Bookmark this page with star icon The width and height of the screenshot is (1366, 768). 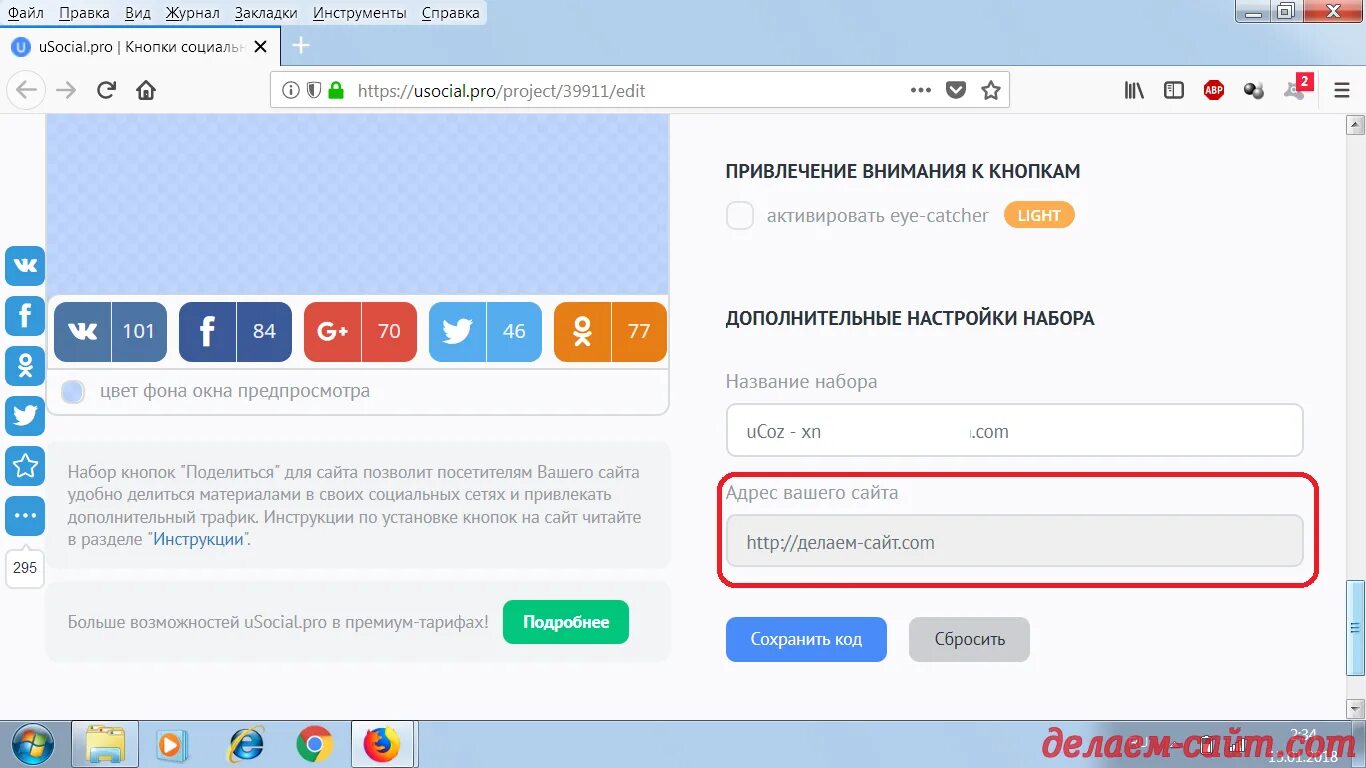point(991,90)
